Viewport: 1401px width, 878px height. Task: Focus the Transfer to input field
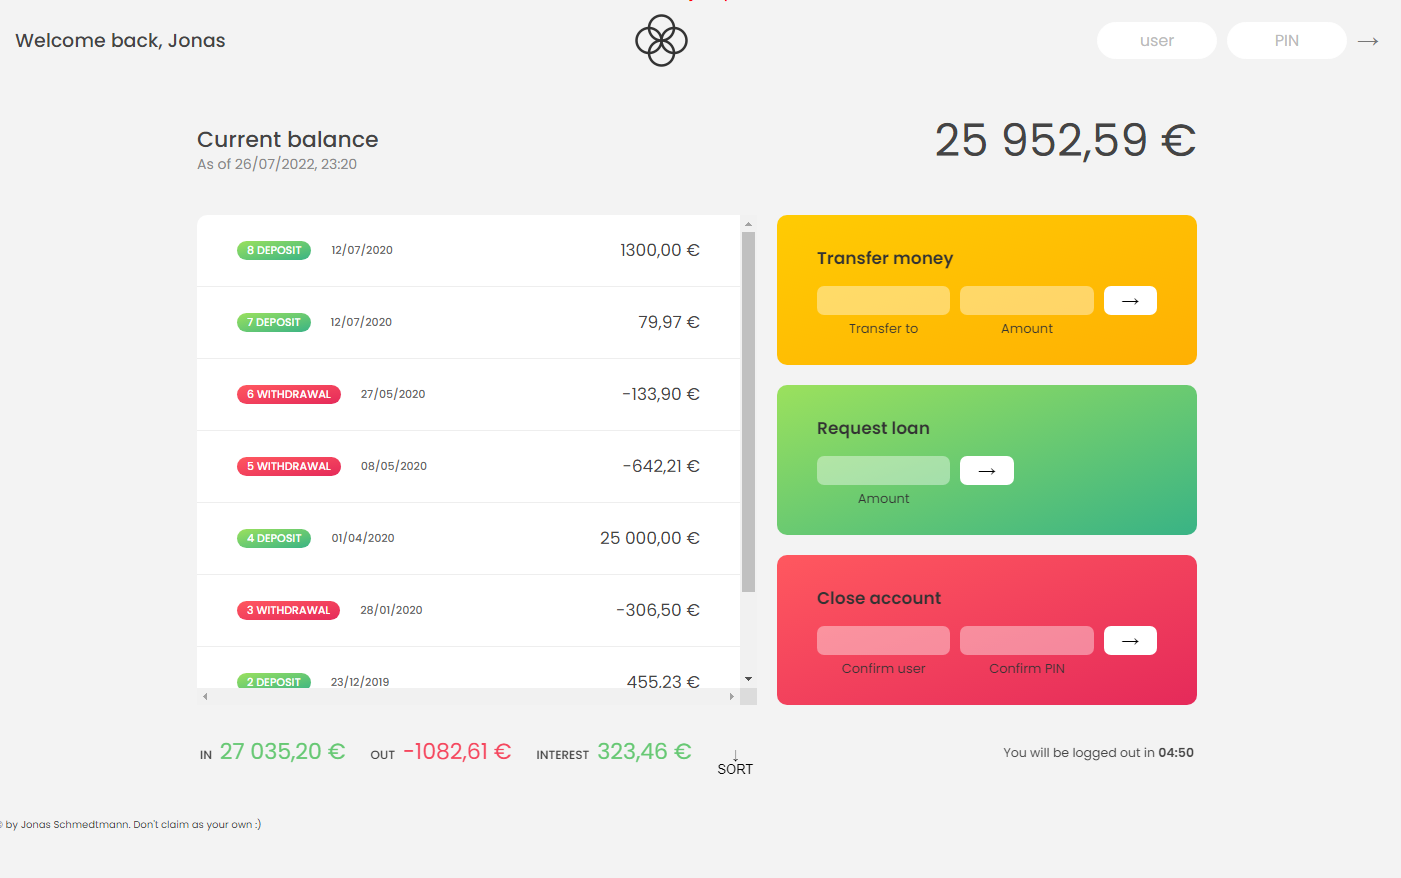883,301
